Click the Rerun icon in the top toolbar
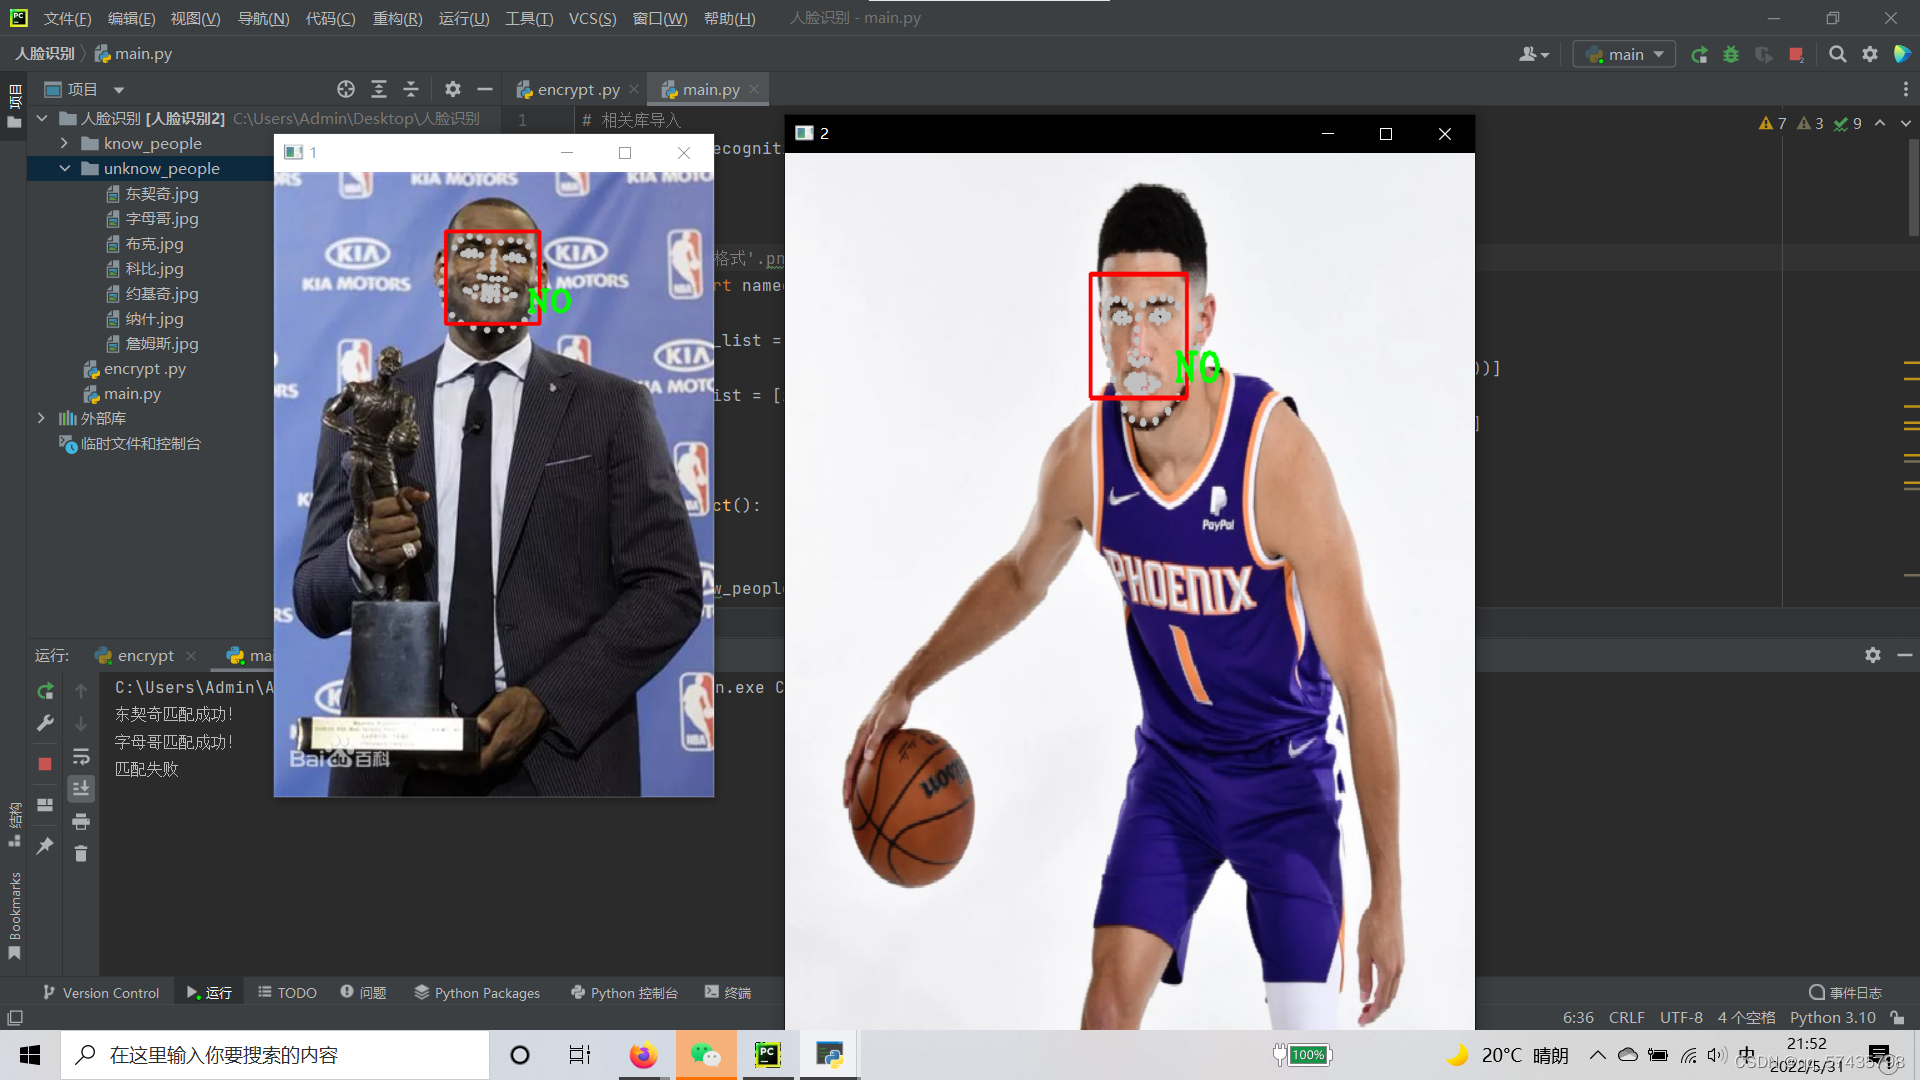The image size is (1920, 1080). coord(1699,55)
